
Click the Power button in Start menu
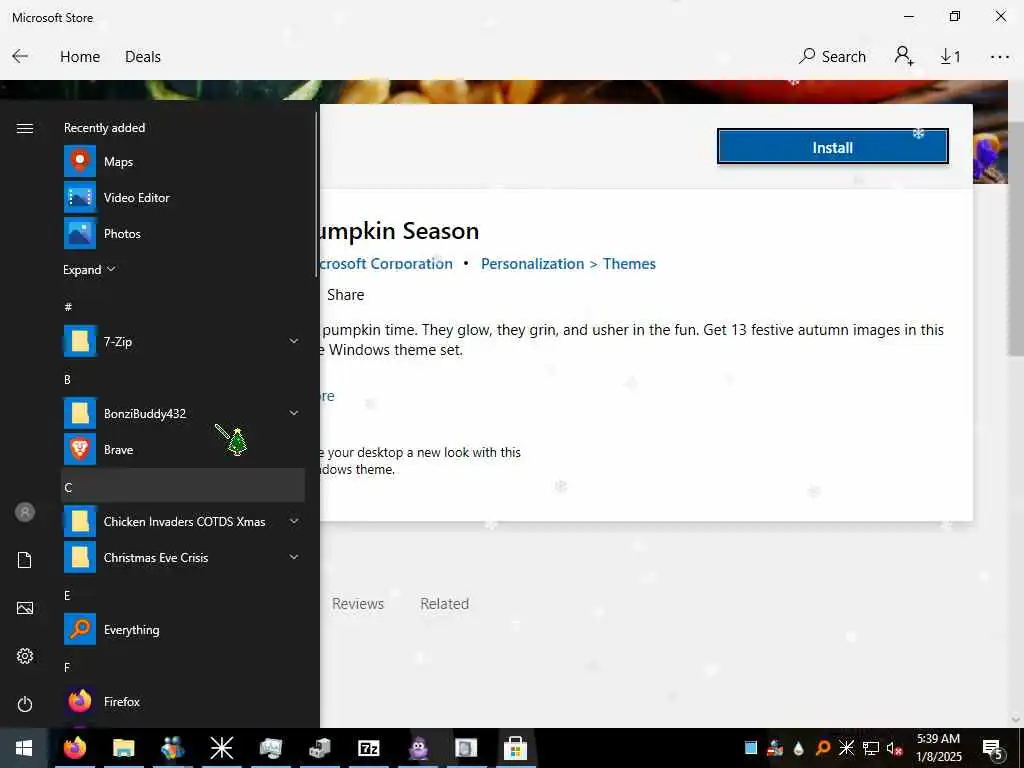[x=25, y=704]
